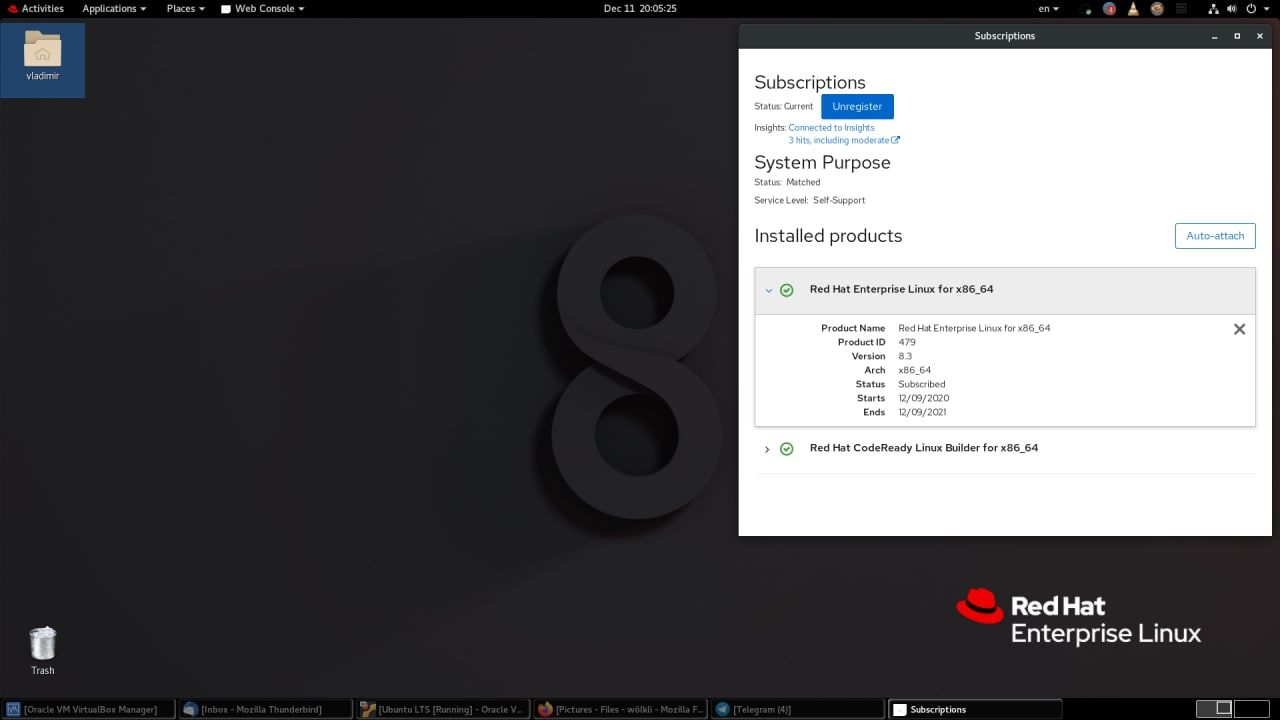
Task: Open the Web Console dropdown menu
Action: (x=263, y=8)
